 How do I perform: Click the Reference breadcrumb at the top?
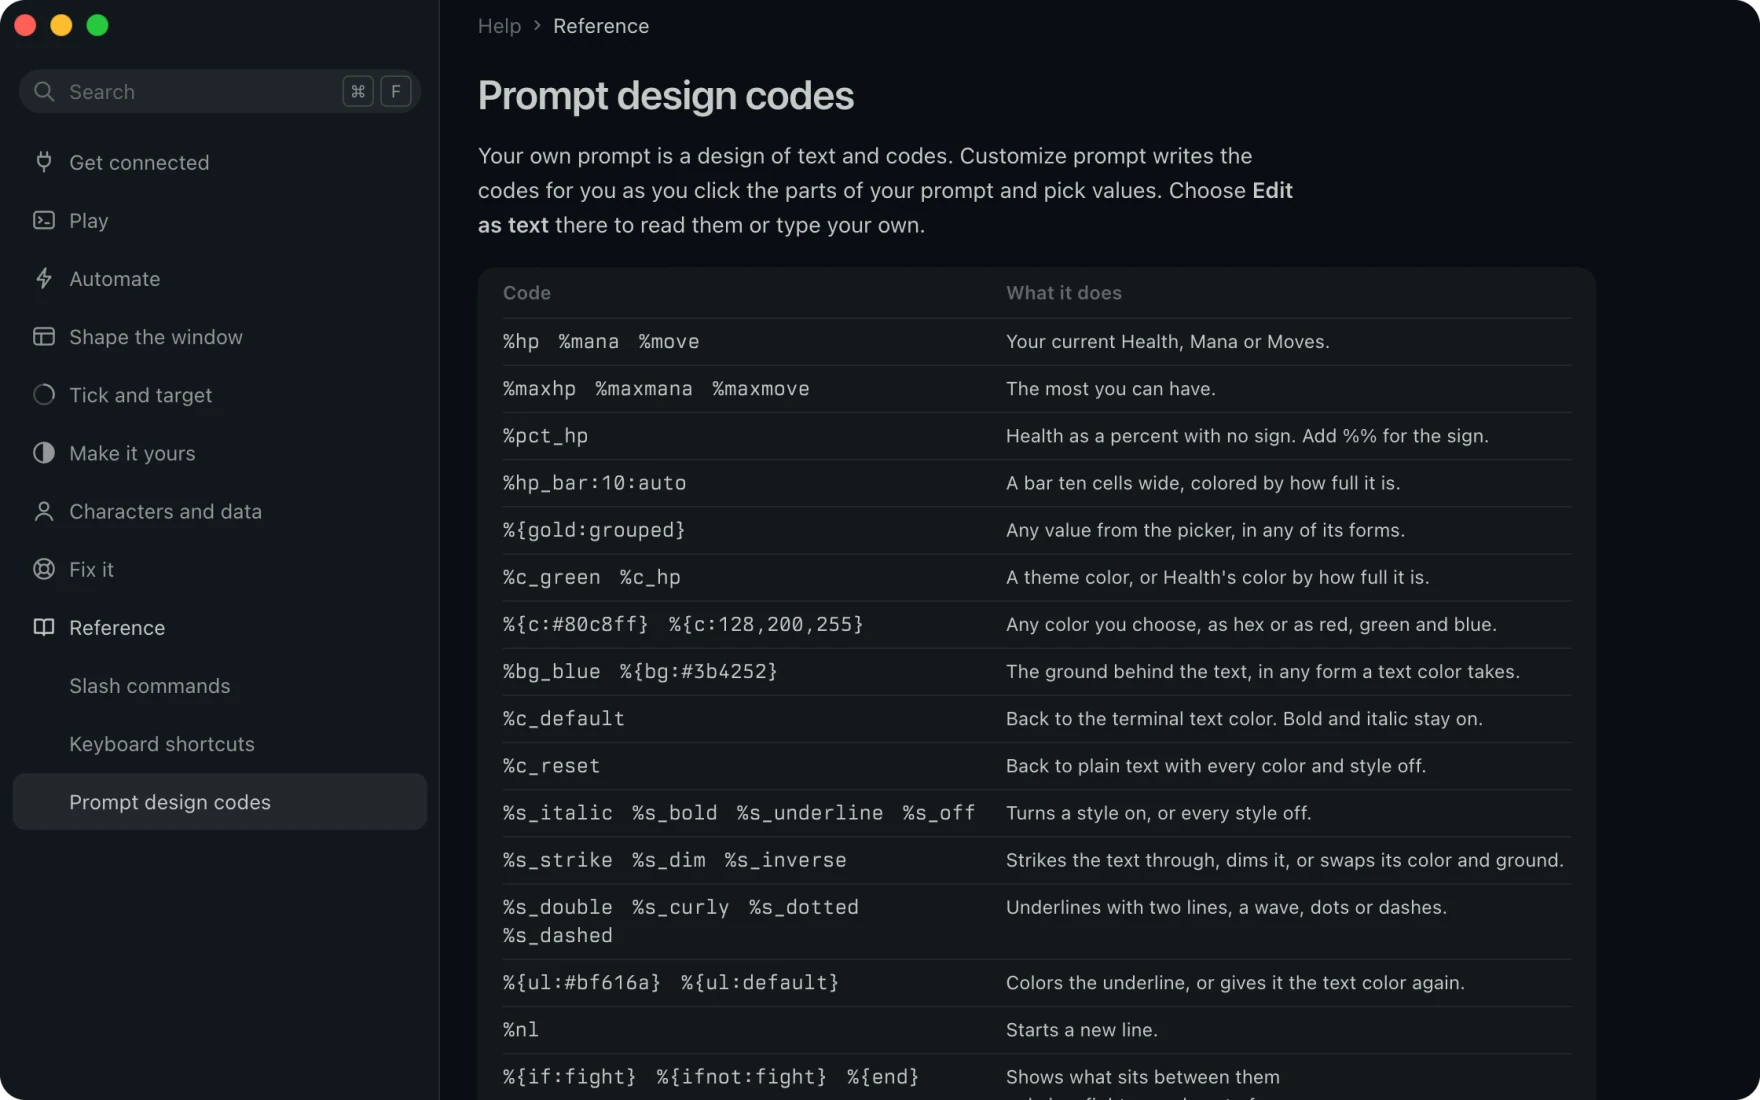click(601, 26)
